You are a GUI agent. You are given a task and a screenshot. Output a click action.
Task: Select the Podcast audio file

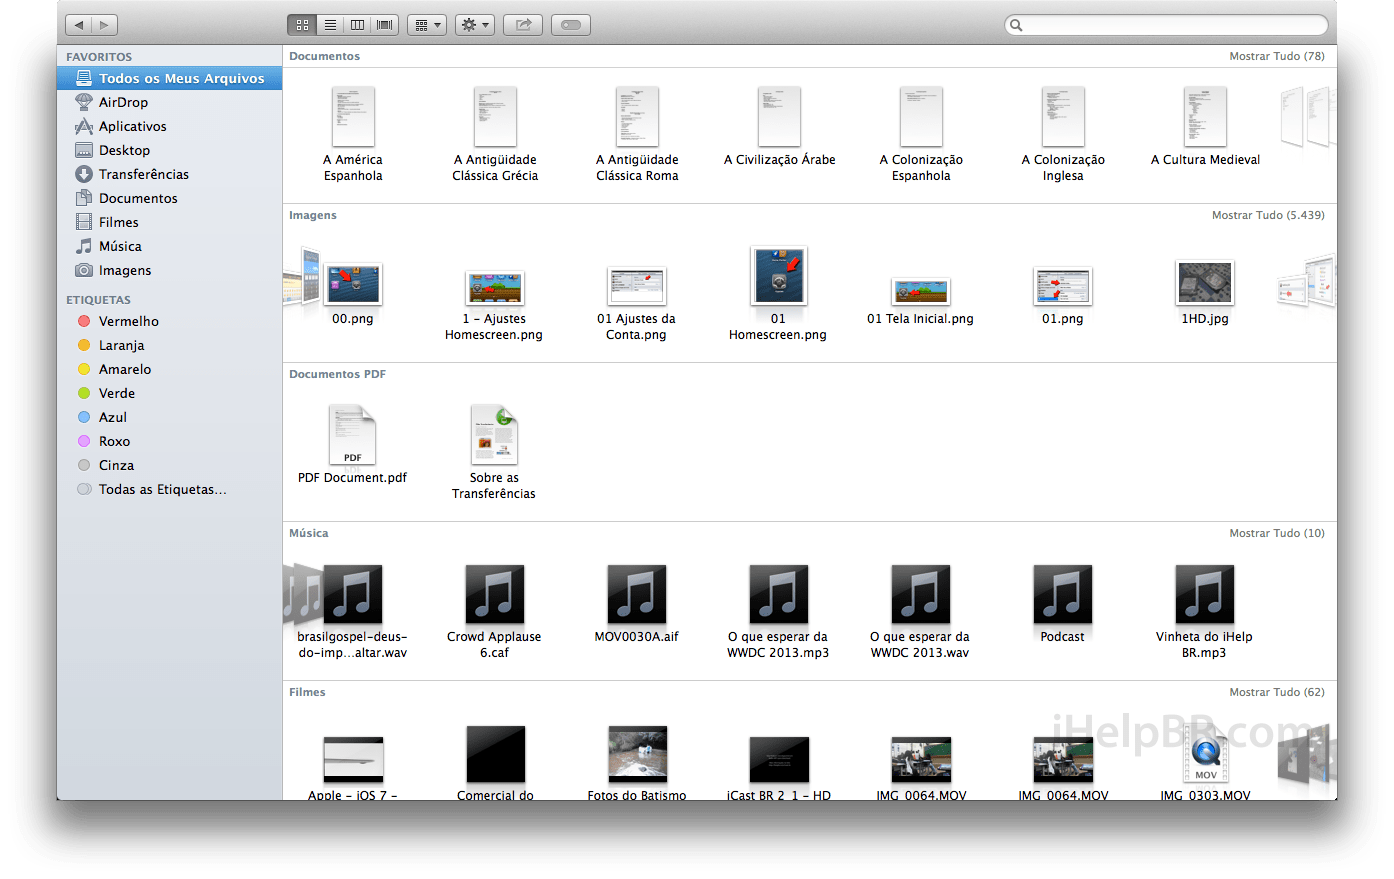pyautogui.click(x=1063, y=604)
